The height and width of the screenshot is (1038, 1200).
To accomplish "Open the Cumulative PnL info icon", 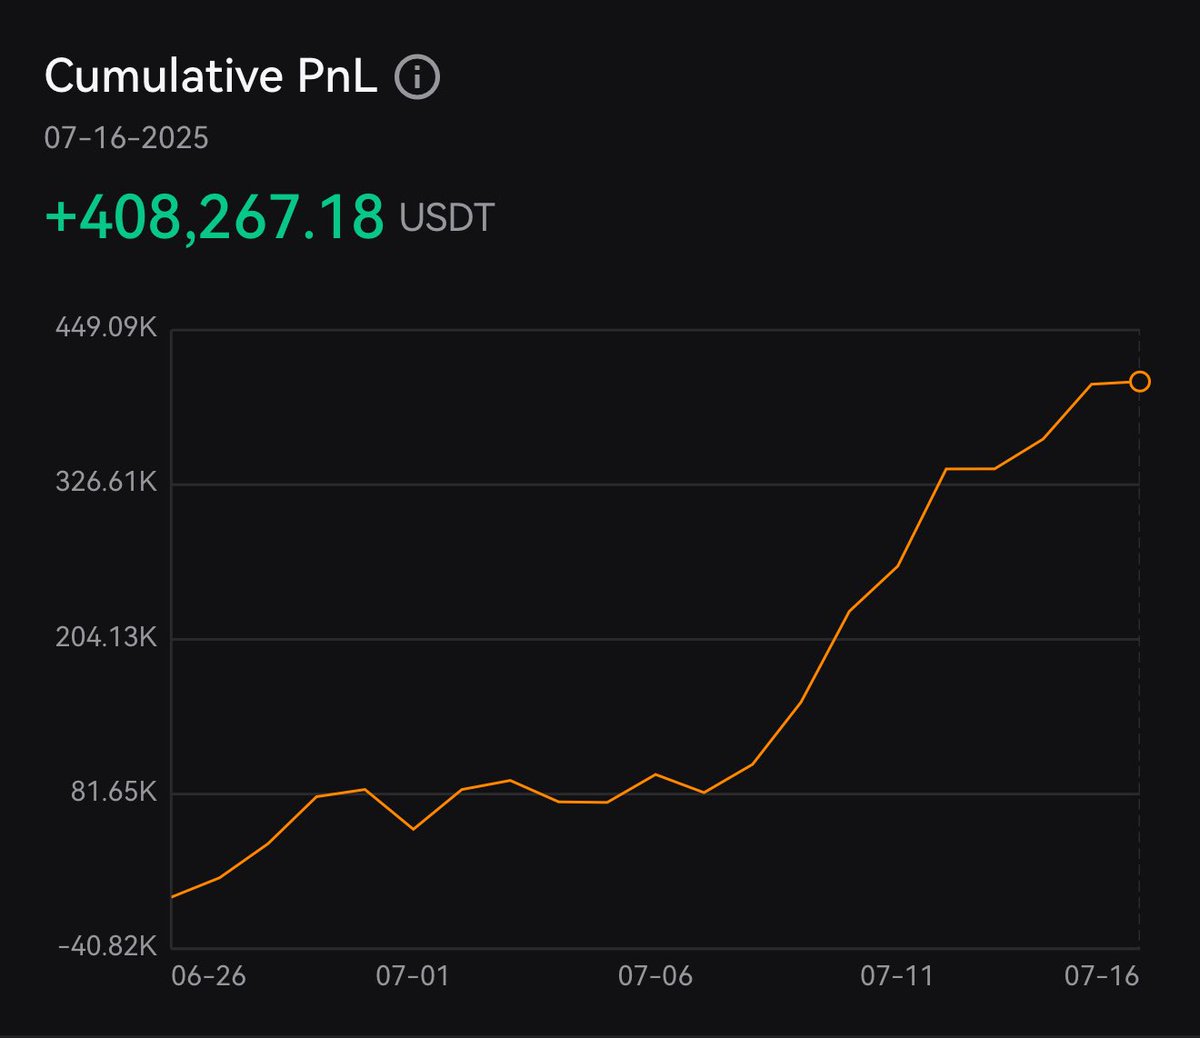I will tap(417, 77).
